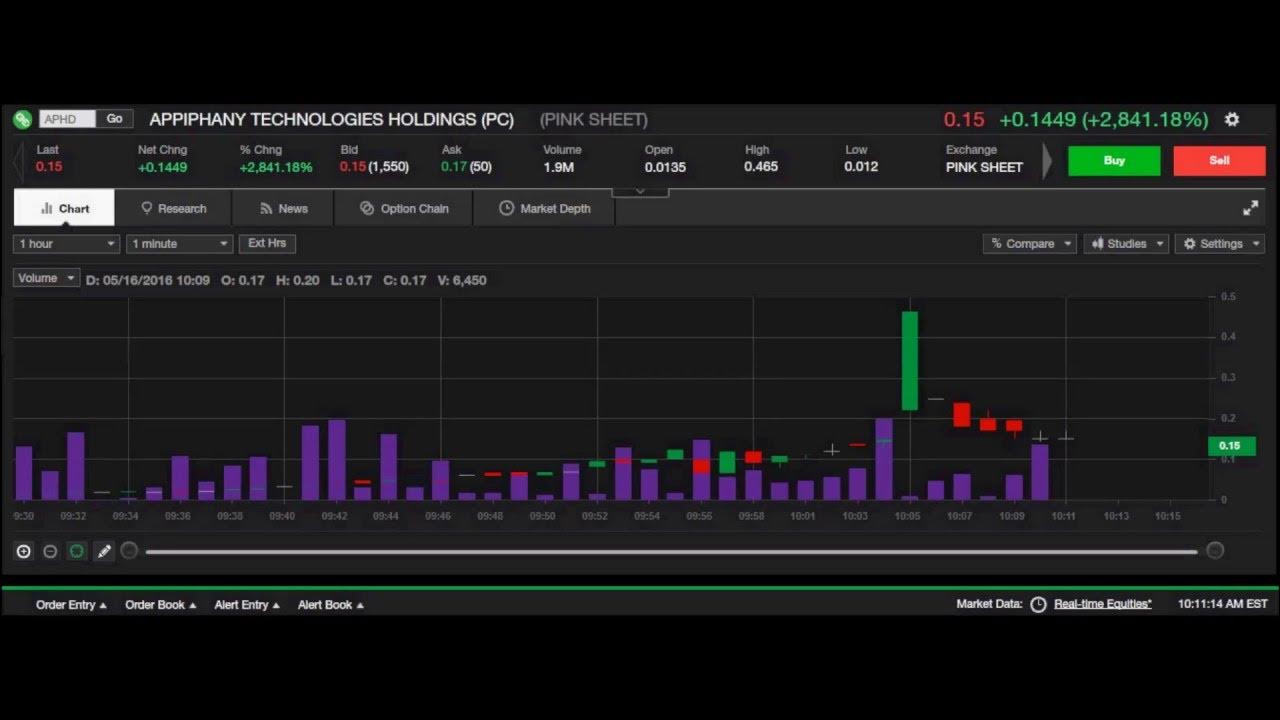Image resolution: width=1280 pixels, height=720 pixels.
Task: Click the green Buy button
Action: click(1114, 161)
